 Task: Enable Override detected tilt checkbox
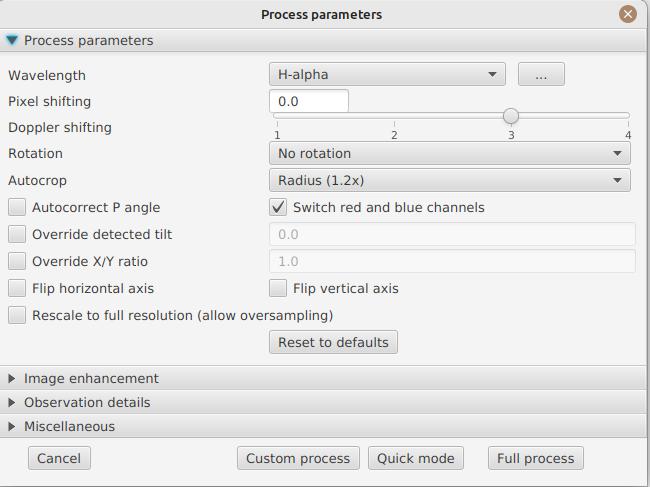(17, 235)
